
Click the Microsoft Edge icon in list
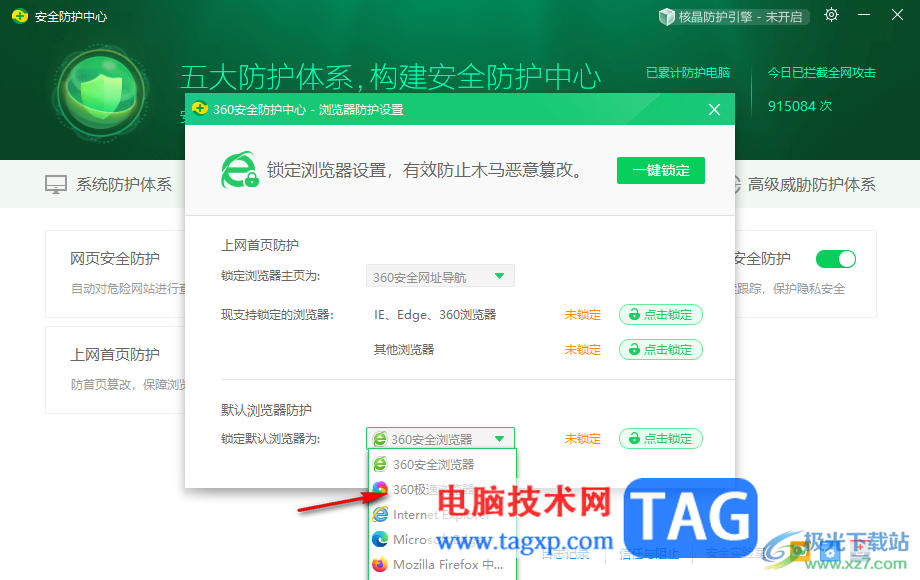click(380, 540)
